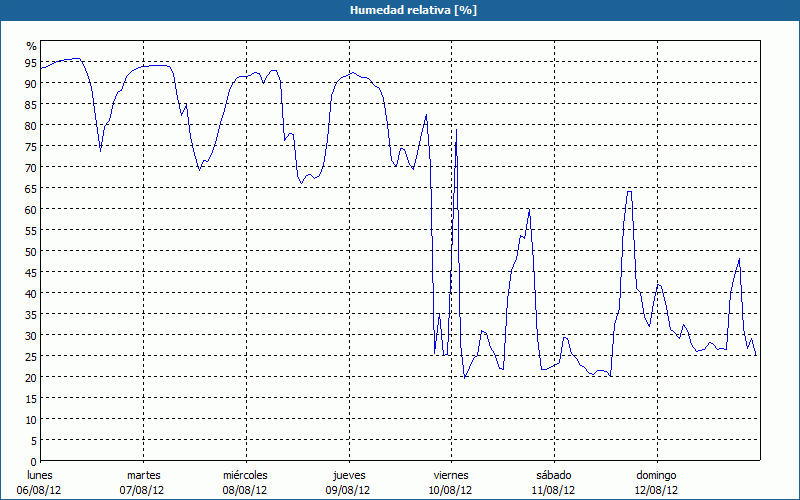
Task: Click the date 12/08/12
Action: 656,490
